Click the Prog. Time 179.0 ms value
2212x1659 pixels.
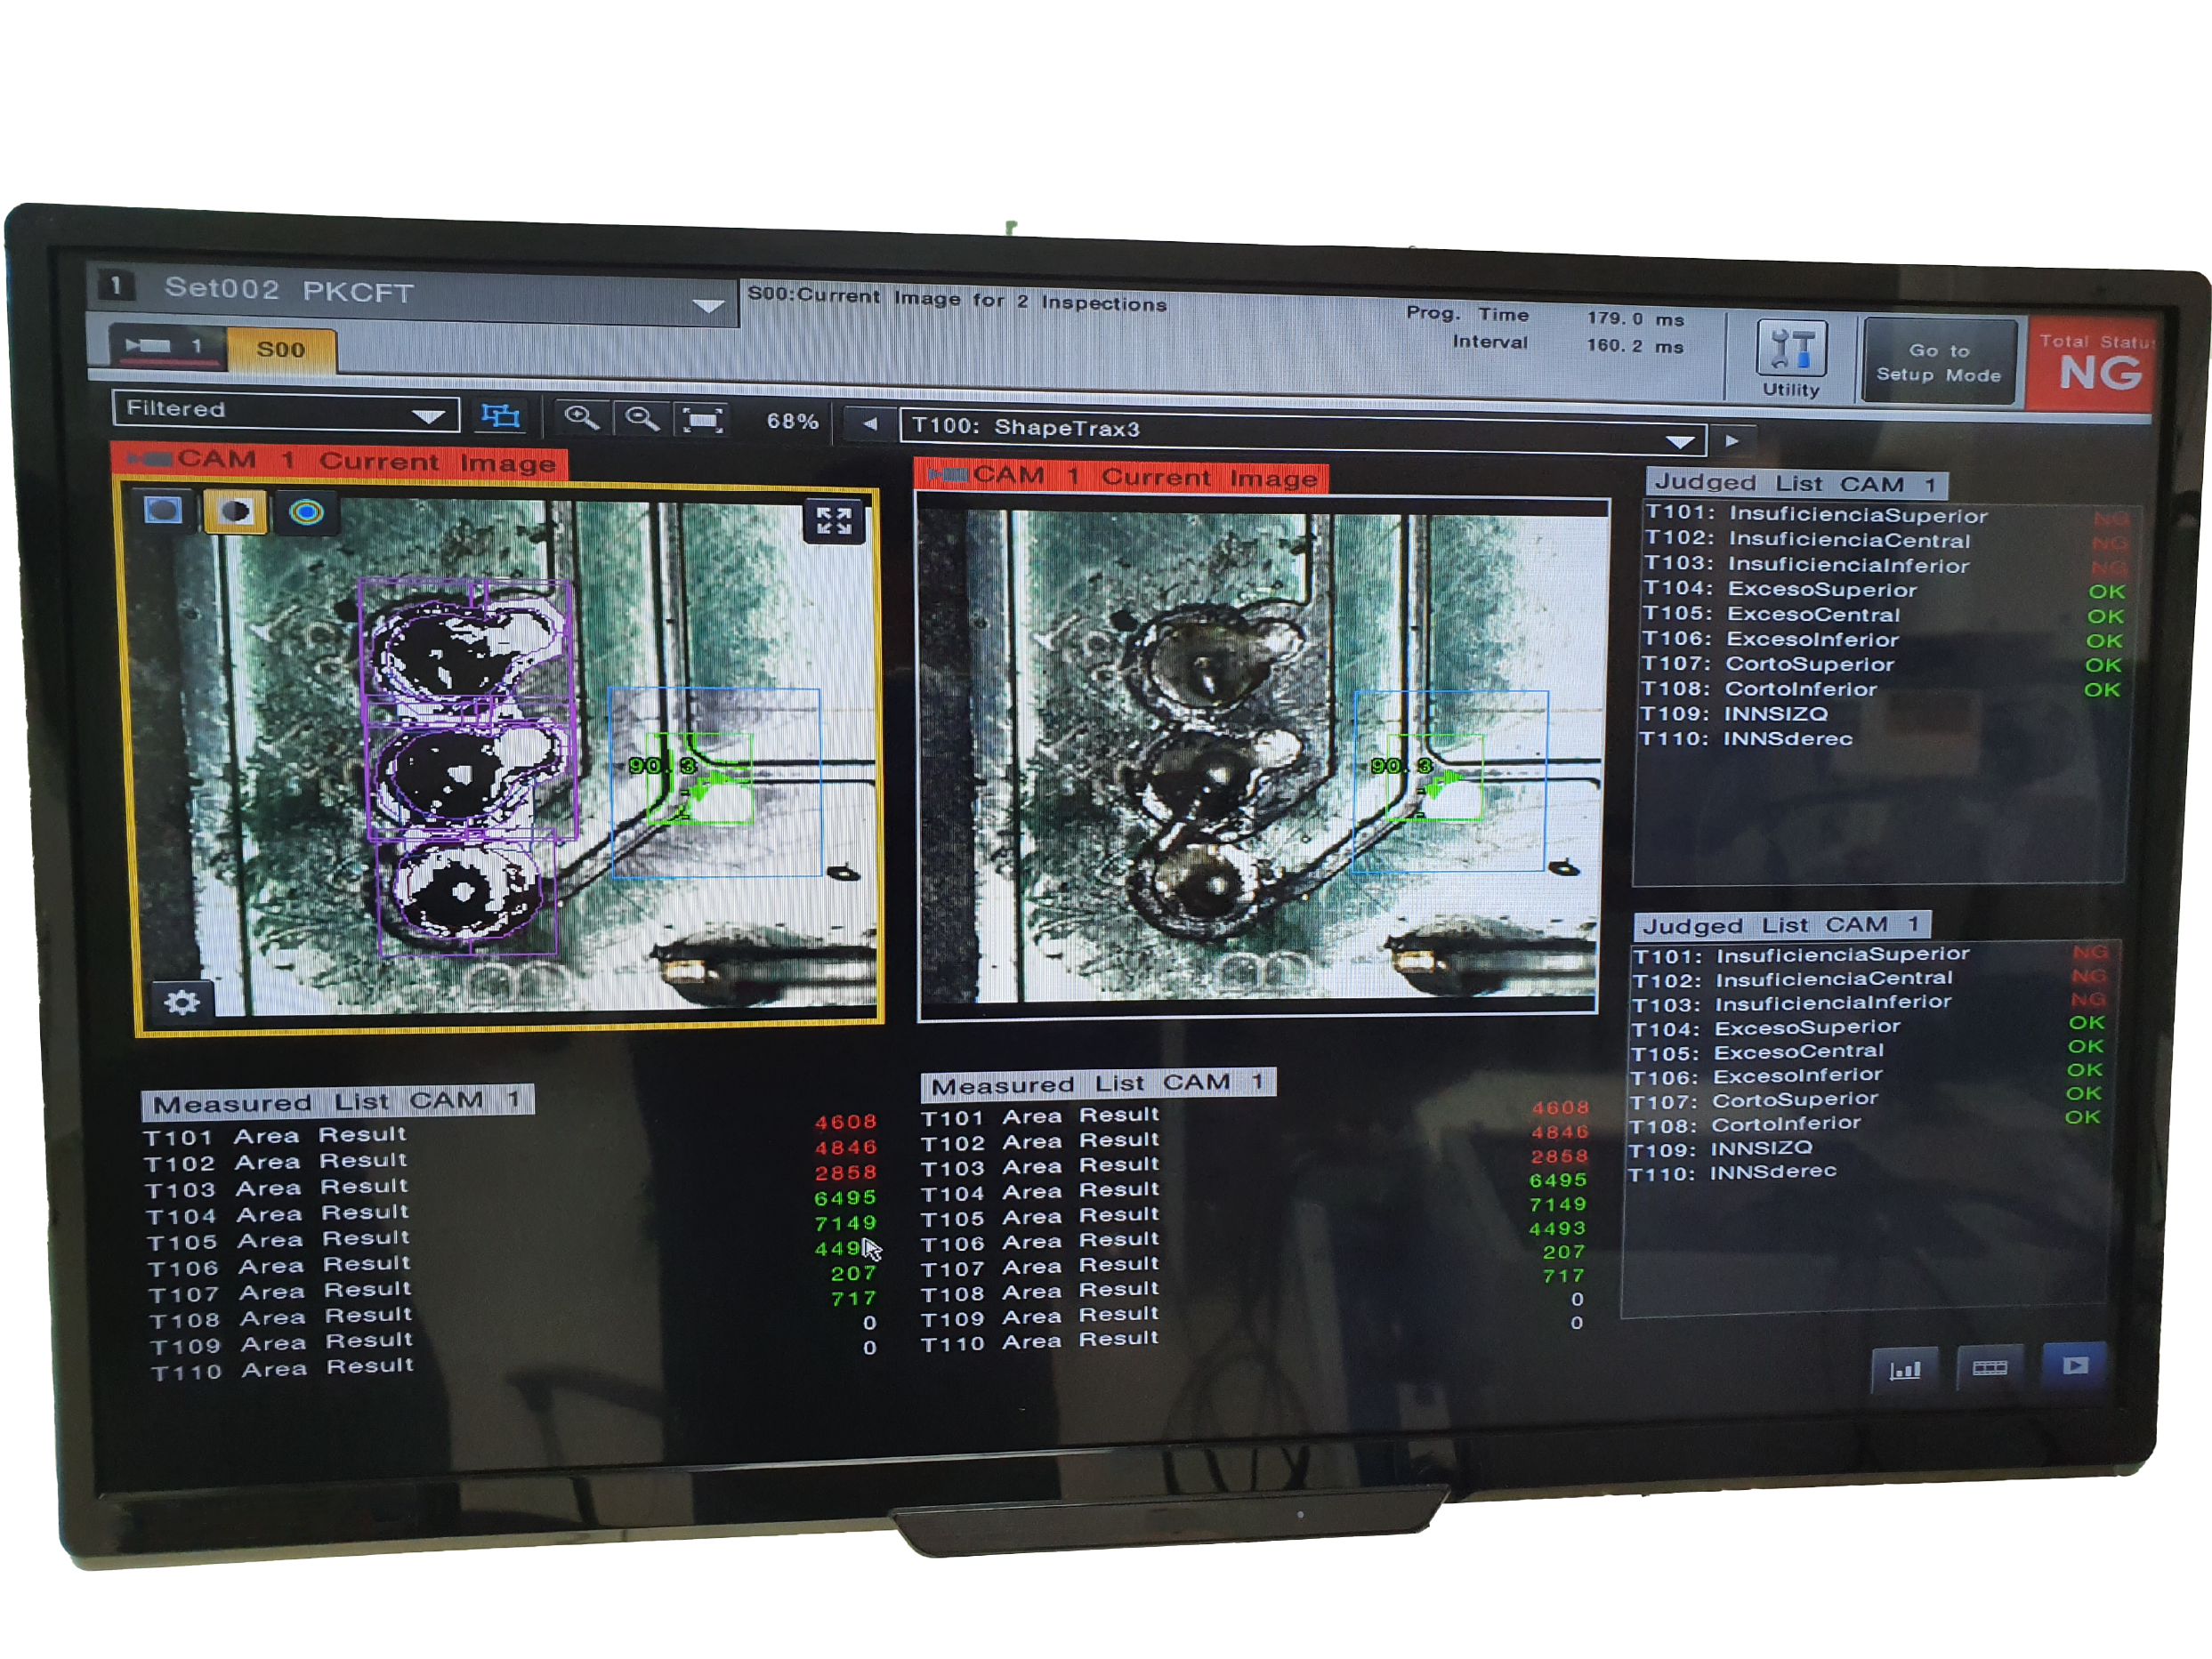1636,319
